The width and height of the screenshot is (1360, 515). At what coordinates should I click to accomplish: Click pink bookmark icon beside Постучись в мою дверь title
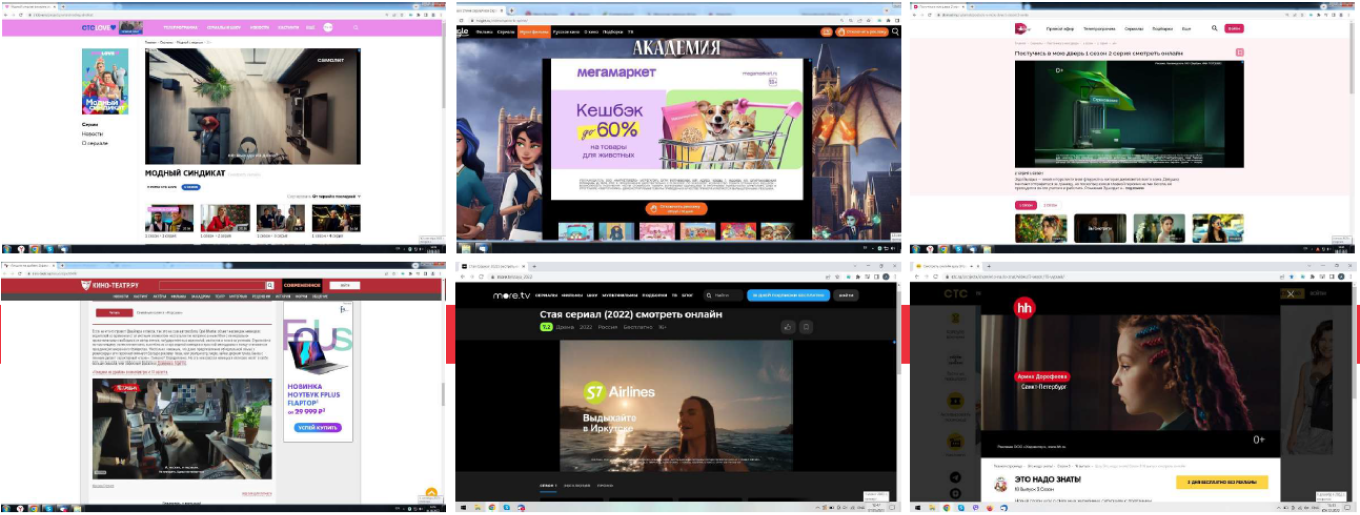tap(1239, 52)
